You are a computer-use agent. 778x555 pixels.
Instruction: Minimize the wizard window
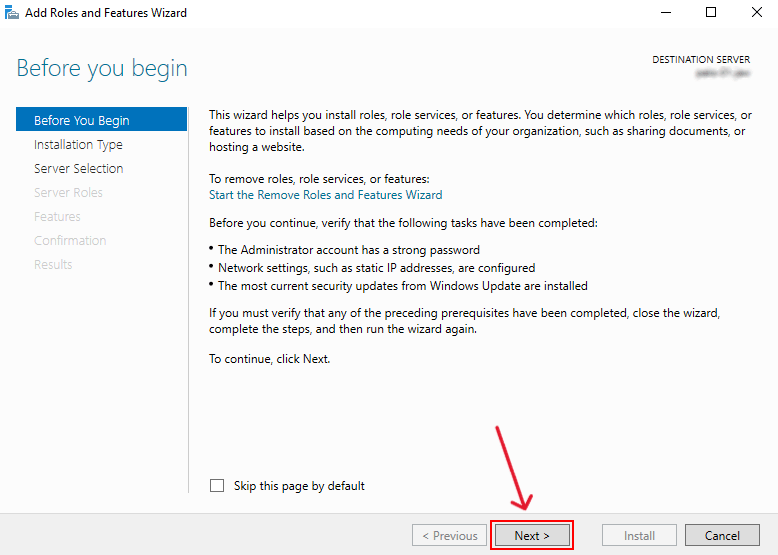(666, 12)
